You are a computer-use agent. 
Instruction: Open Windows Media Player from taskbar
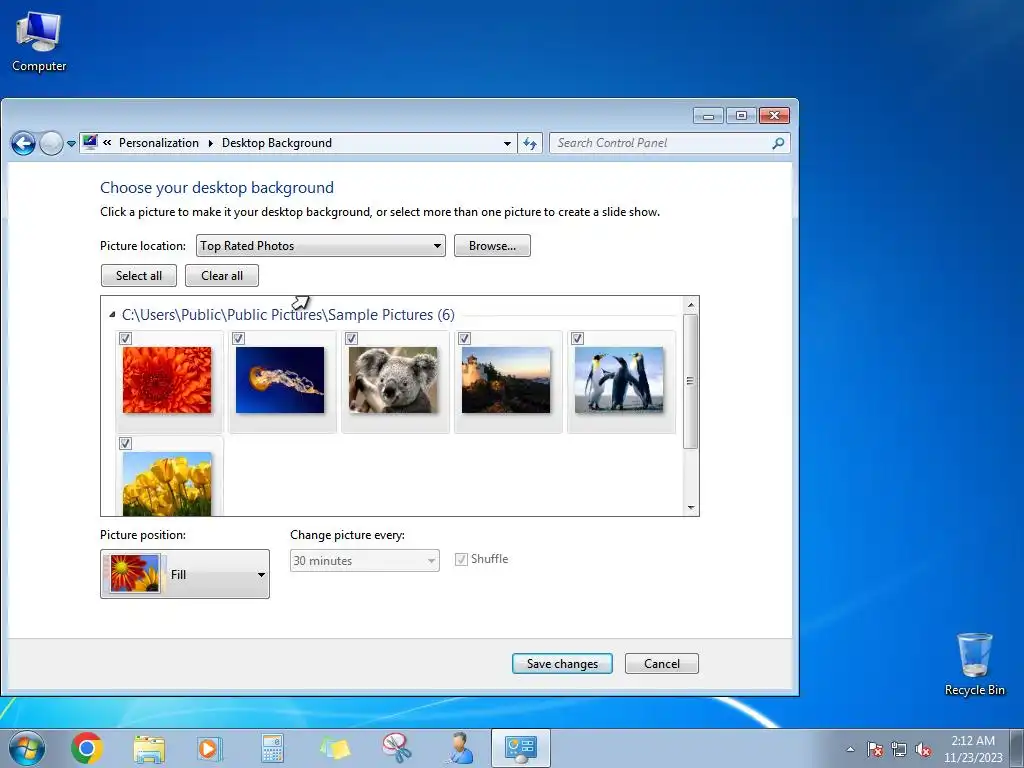click(210, 748)
